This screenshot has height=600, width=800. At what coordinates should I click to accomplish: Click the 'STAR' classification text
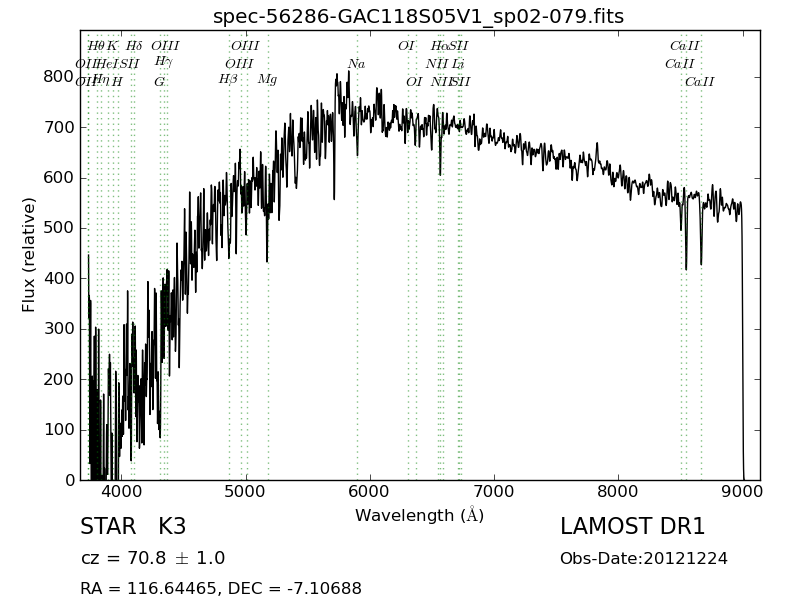pyautogui.click(x=108, y=527)
